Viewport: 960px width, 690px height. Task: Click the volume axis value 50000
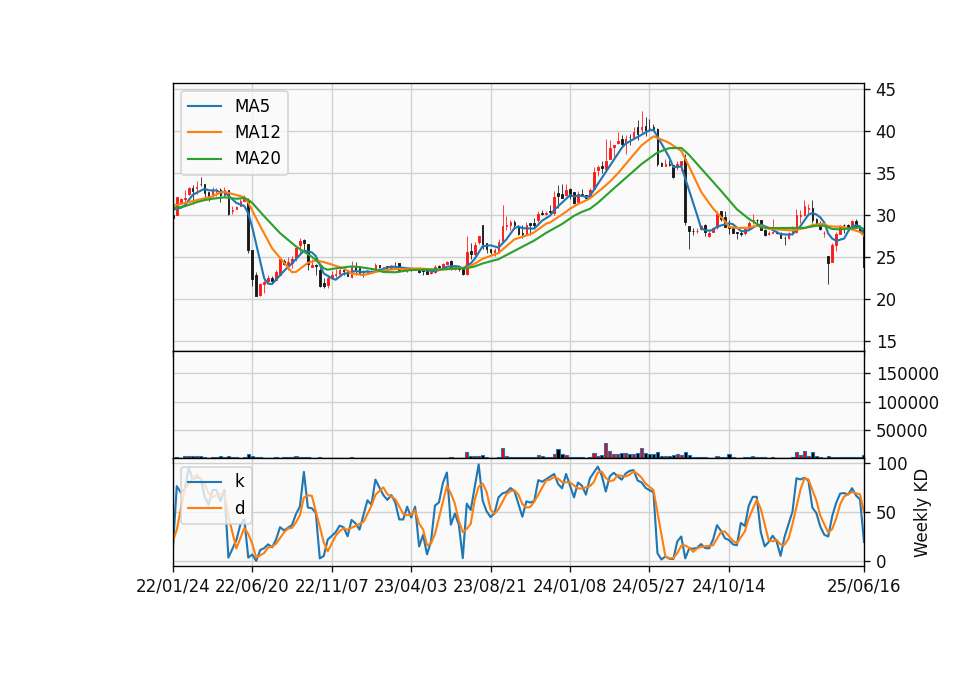click(902, 431)
